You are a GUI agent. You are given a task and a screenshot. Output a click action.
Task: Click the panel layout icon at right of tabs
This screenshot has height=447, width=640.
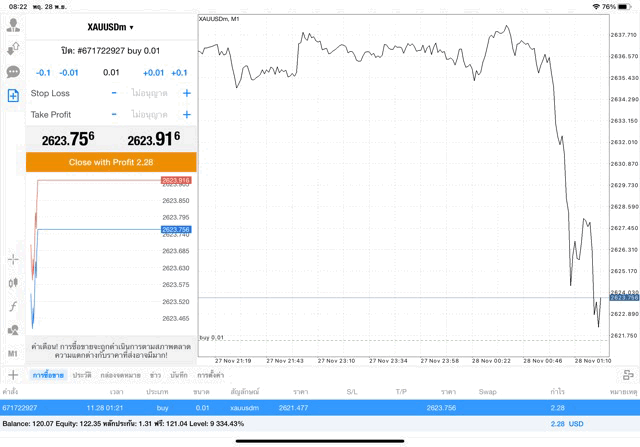point(628,374)
